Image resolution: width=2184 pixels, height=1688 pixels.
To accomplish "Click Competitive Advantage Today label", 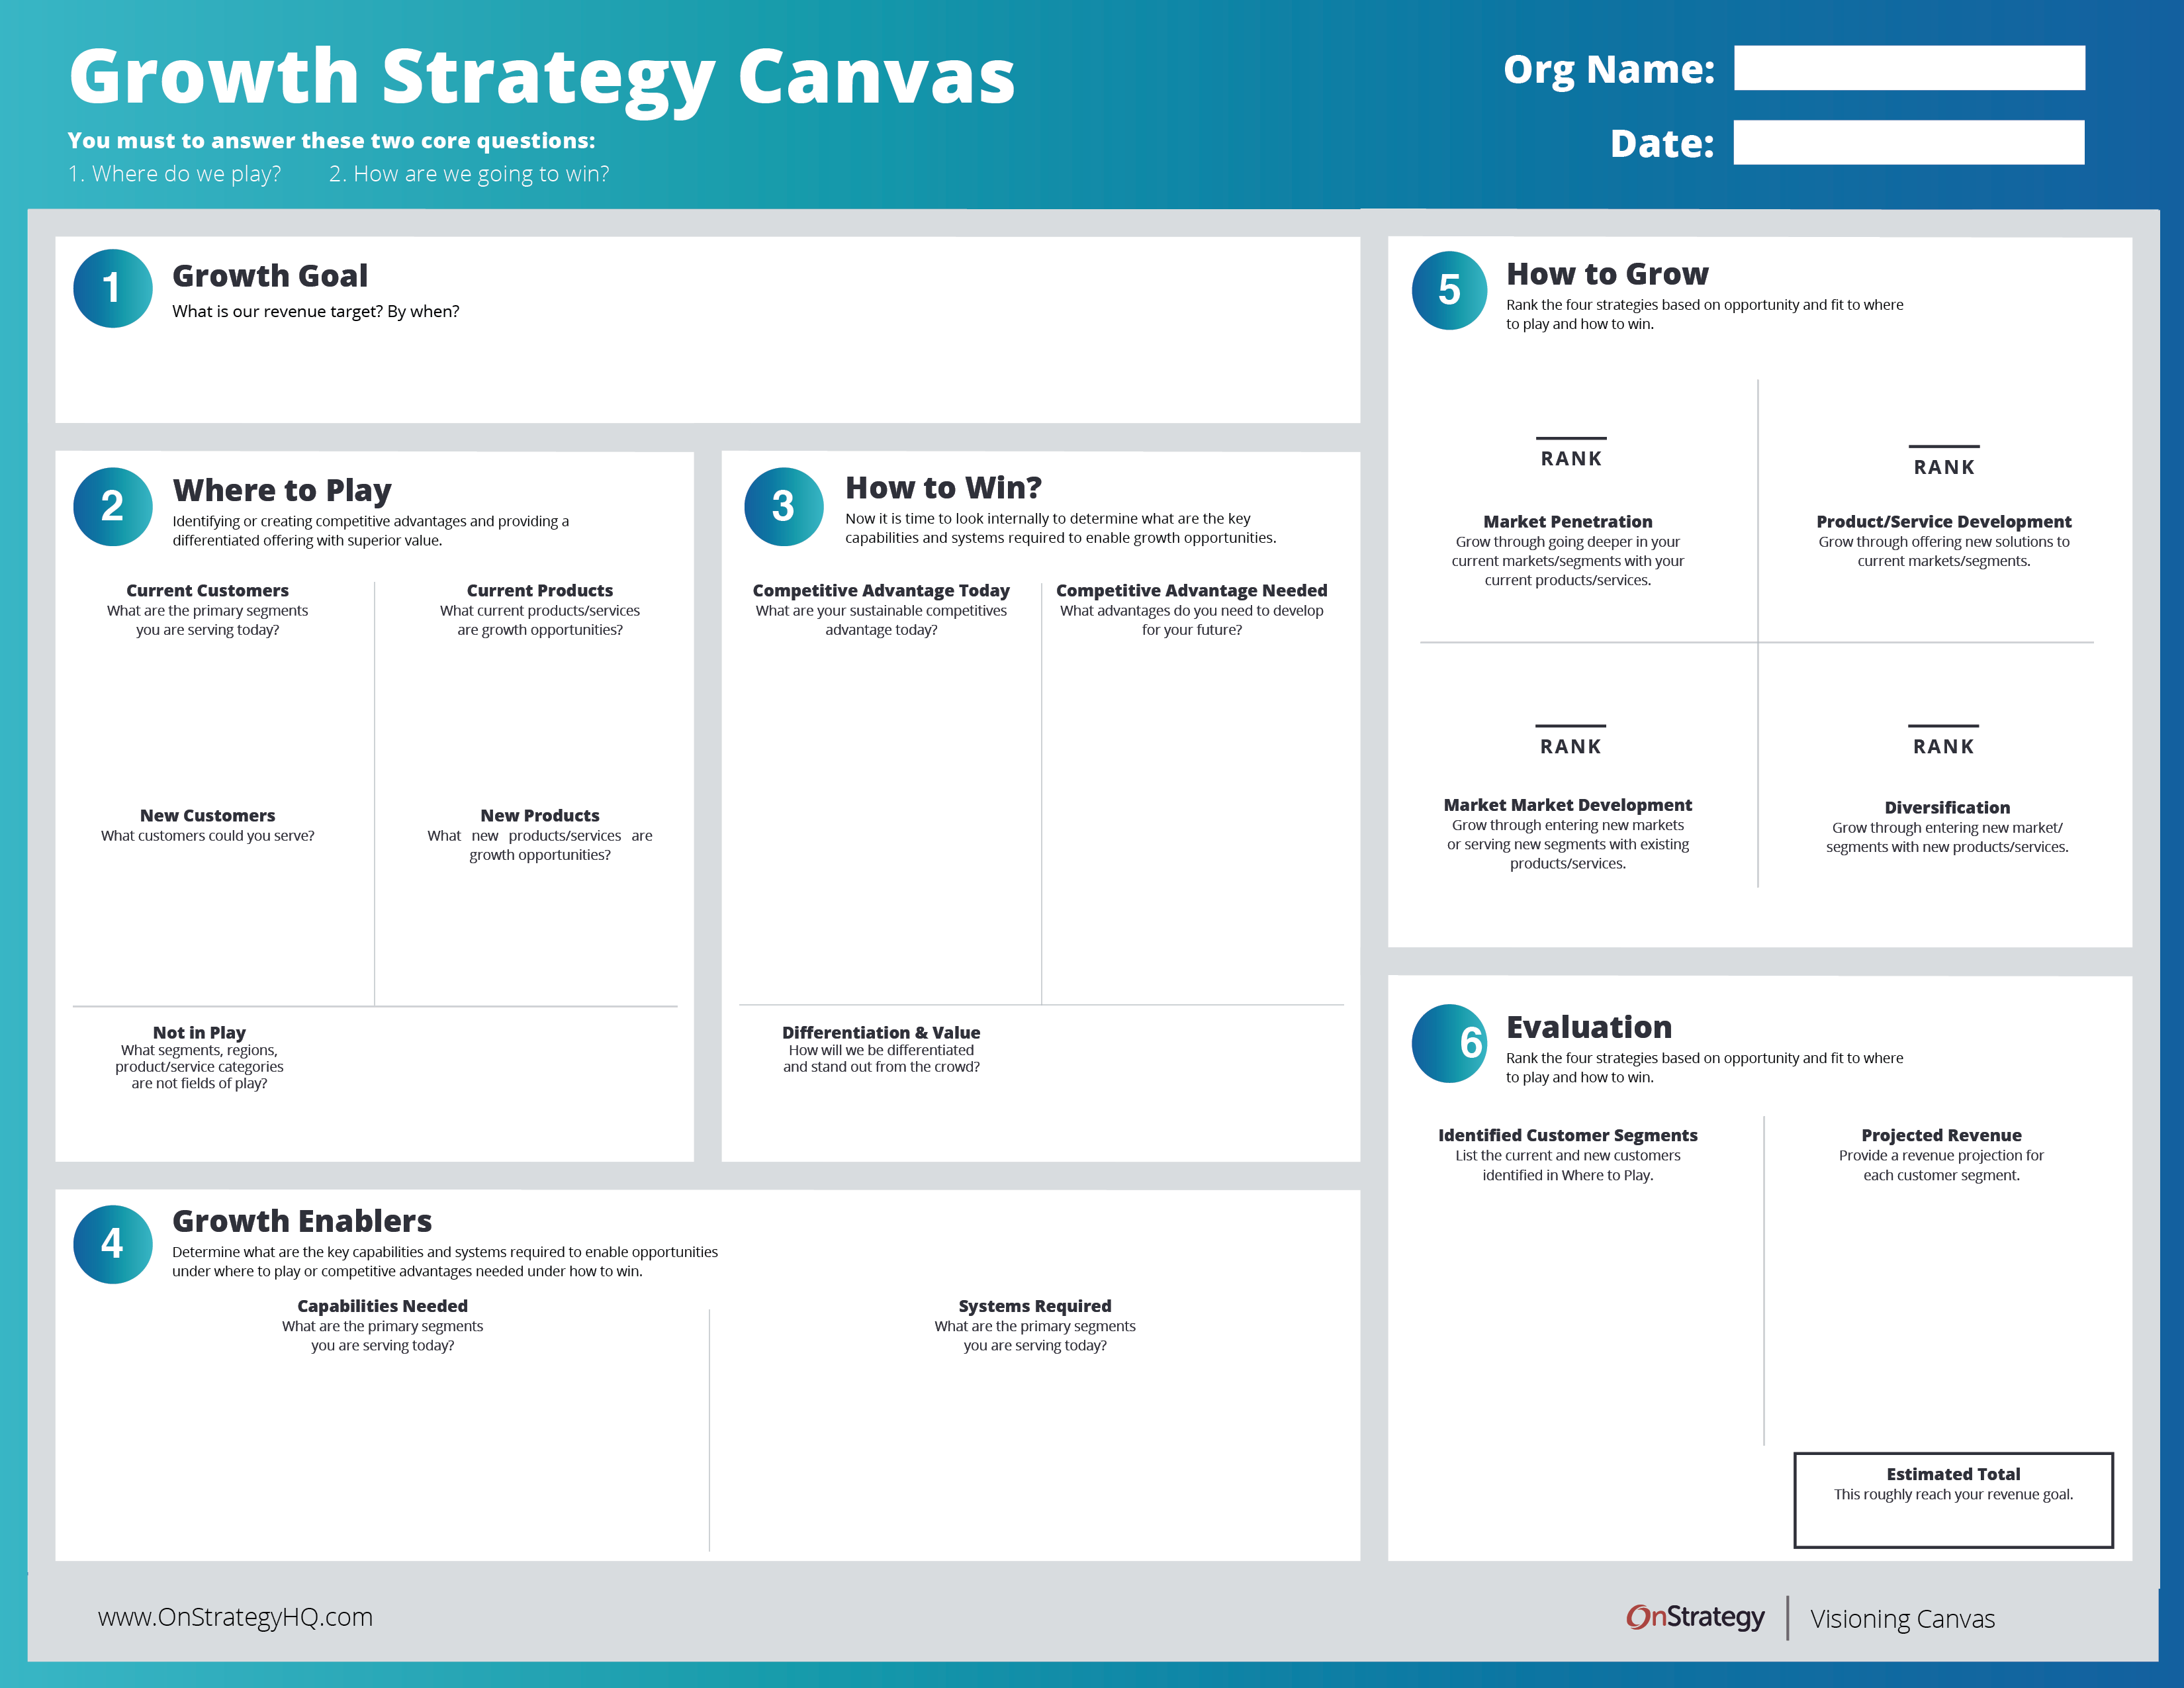I will click(881, 590).
